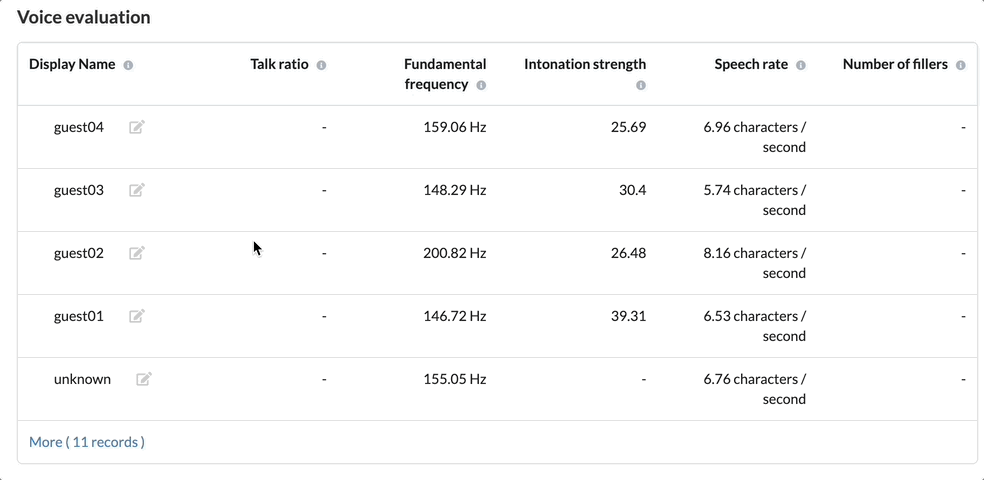
Task: Click the Voice evaluation heading
Action: [83, 17]
